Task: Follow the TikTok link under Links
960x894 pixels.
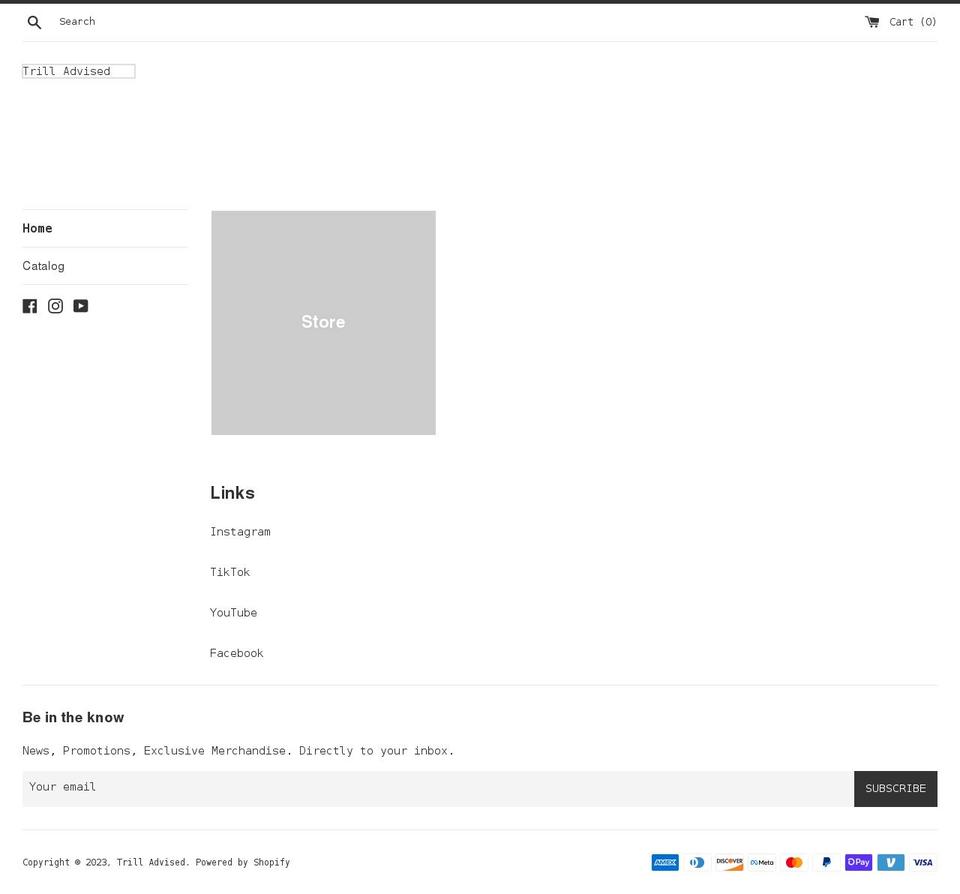Action: point(230,572)
